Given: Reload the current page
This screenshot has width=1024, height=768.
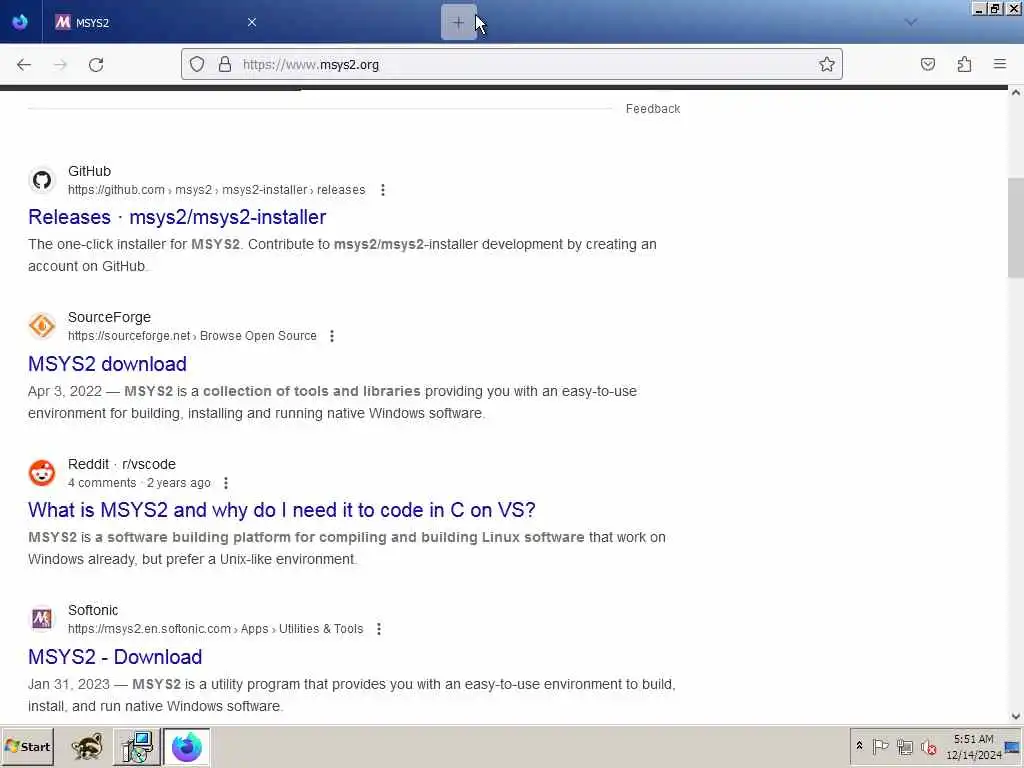Looking at the screenshot, I should pos(96,65).
